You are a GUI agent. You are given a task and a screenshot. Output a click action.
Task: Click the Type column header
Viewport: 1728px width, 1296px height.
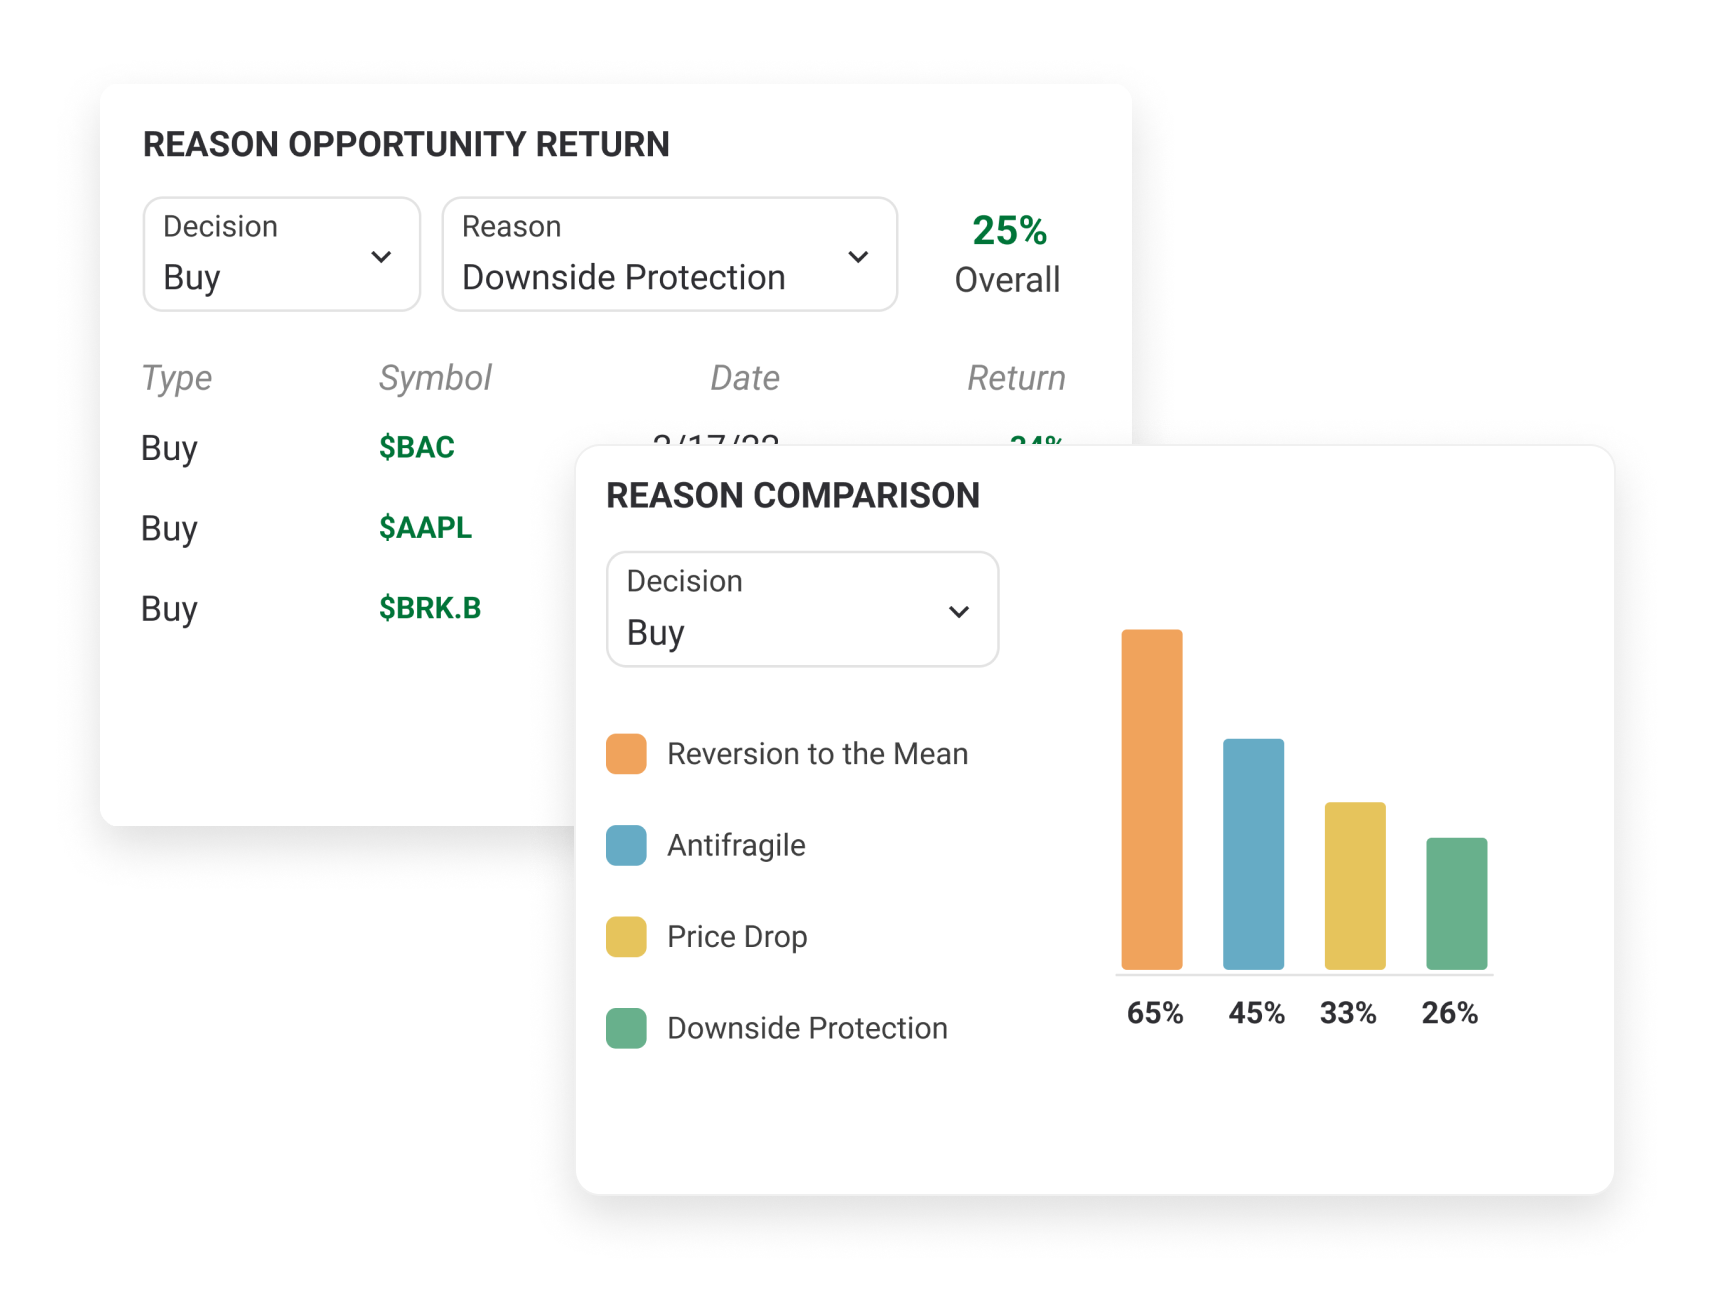point(177,378)
